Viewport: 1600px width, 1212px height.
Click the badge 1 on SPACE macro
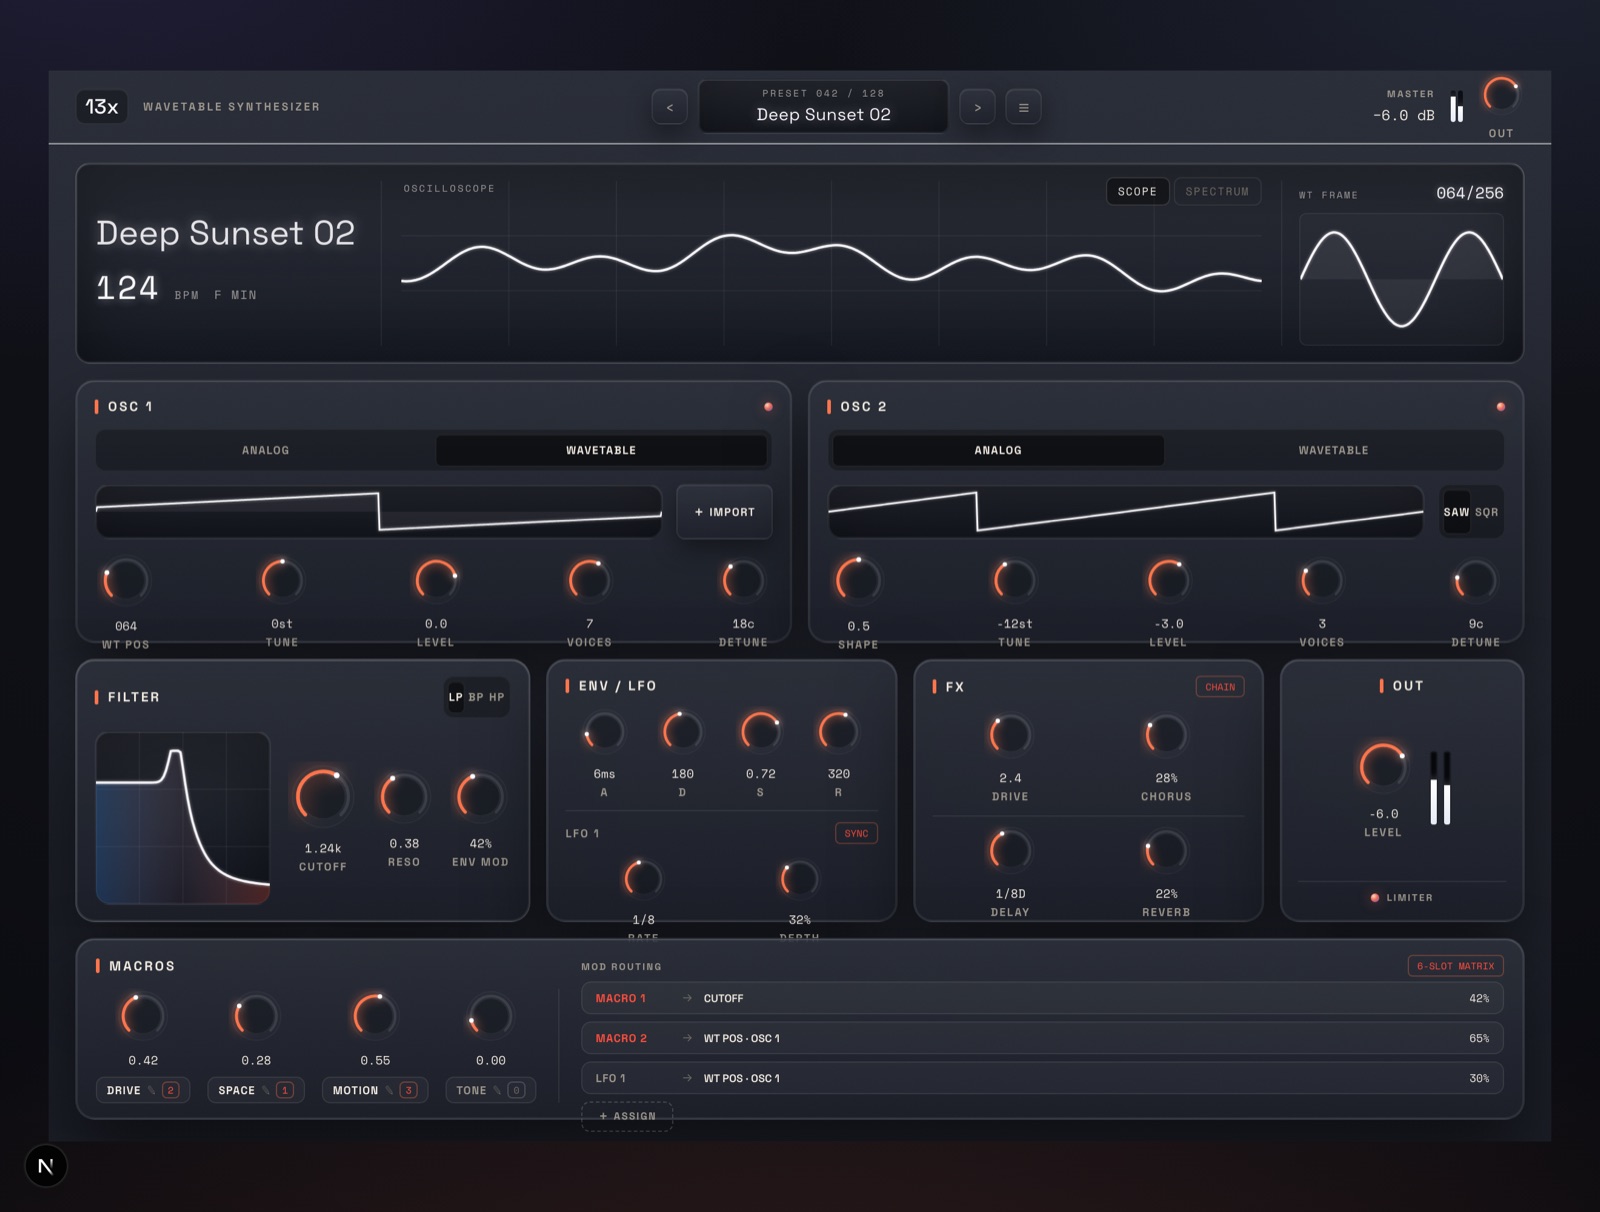click(285, 1090)
